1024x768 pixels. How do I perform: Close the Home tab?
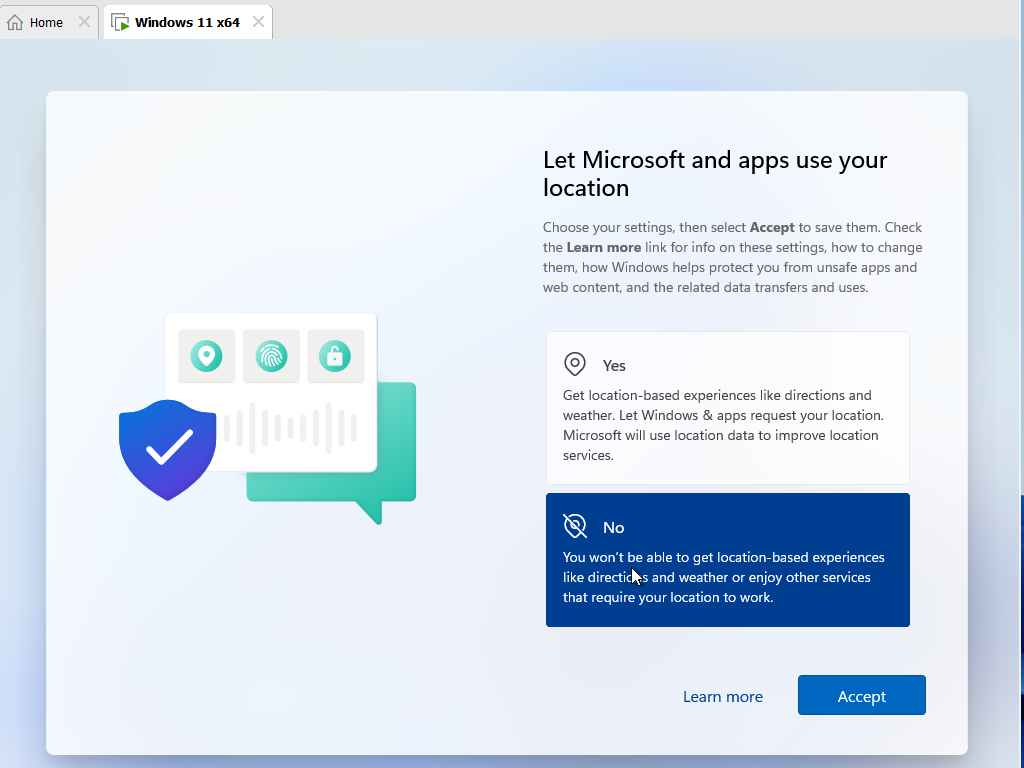point(84,22)
